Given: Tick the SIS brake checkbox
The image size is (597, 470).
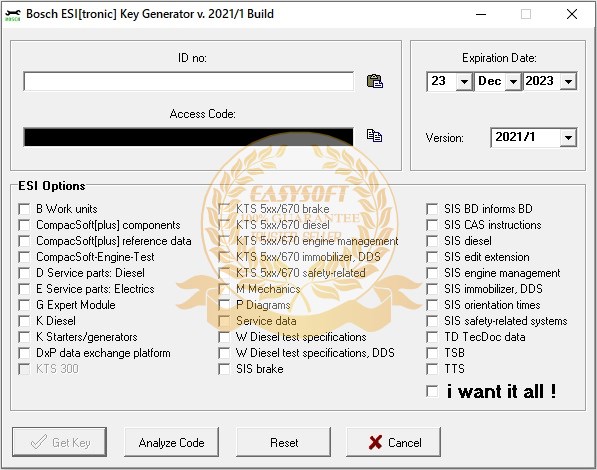Looking at the screenshot, I should click(224, 369).
